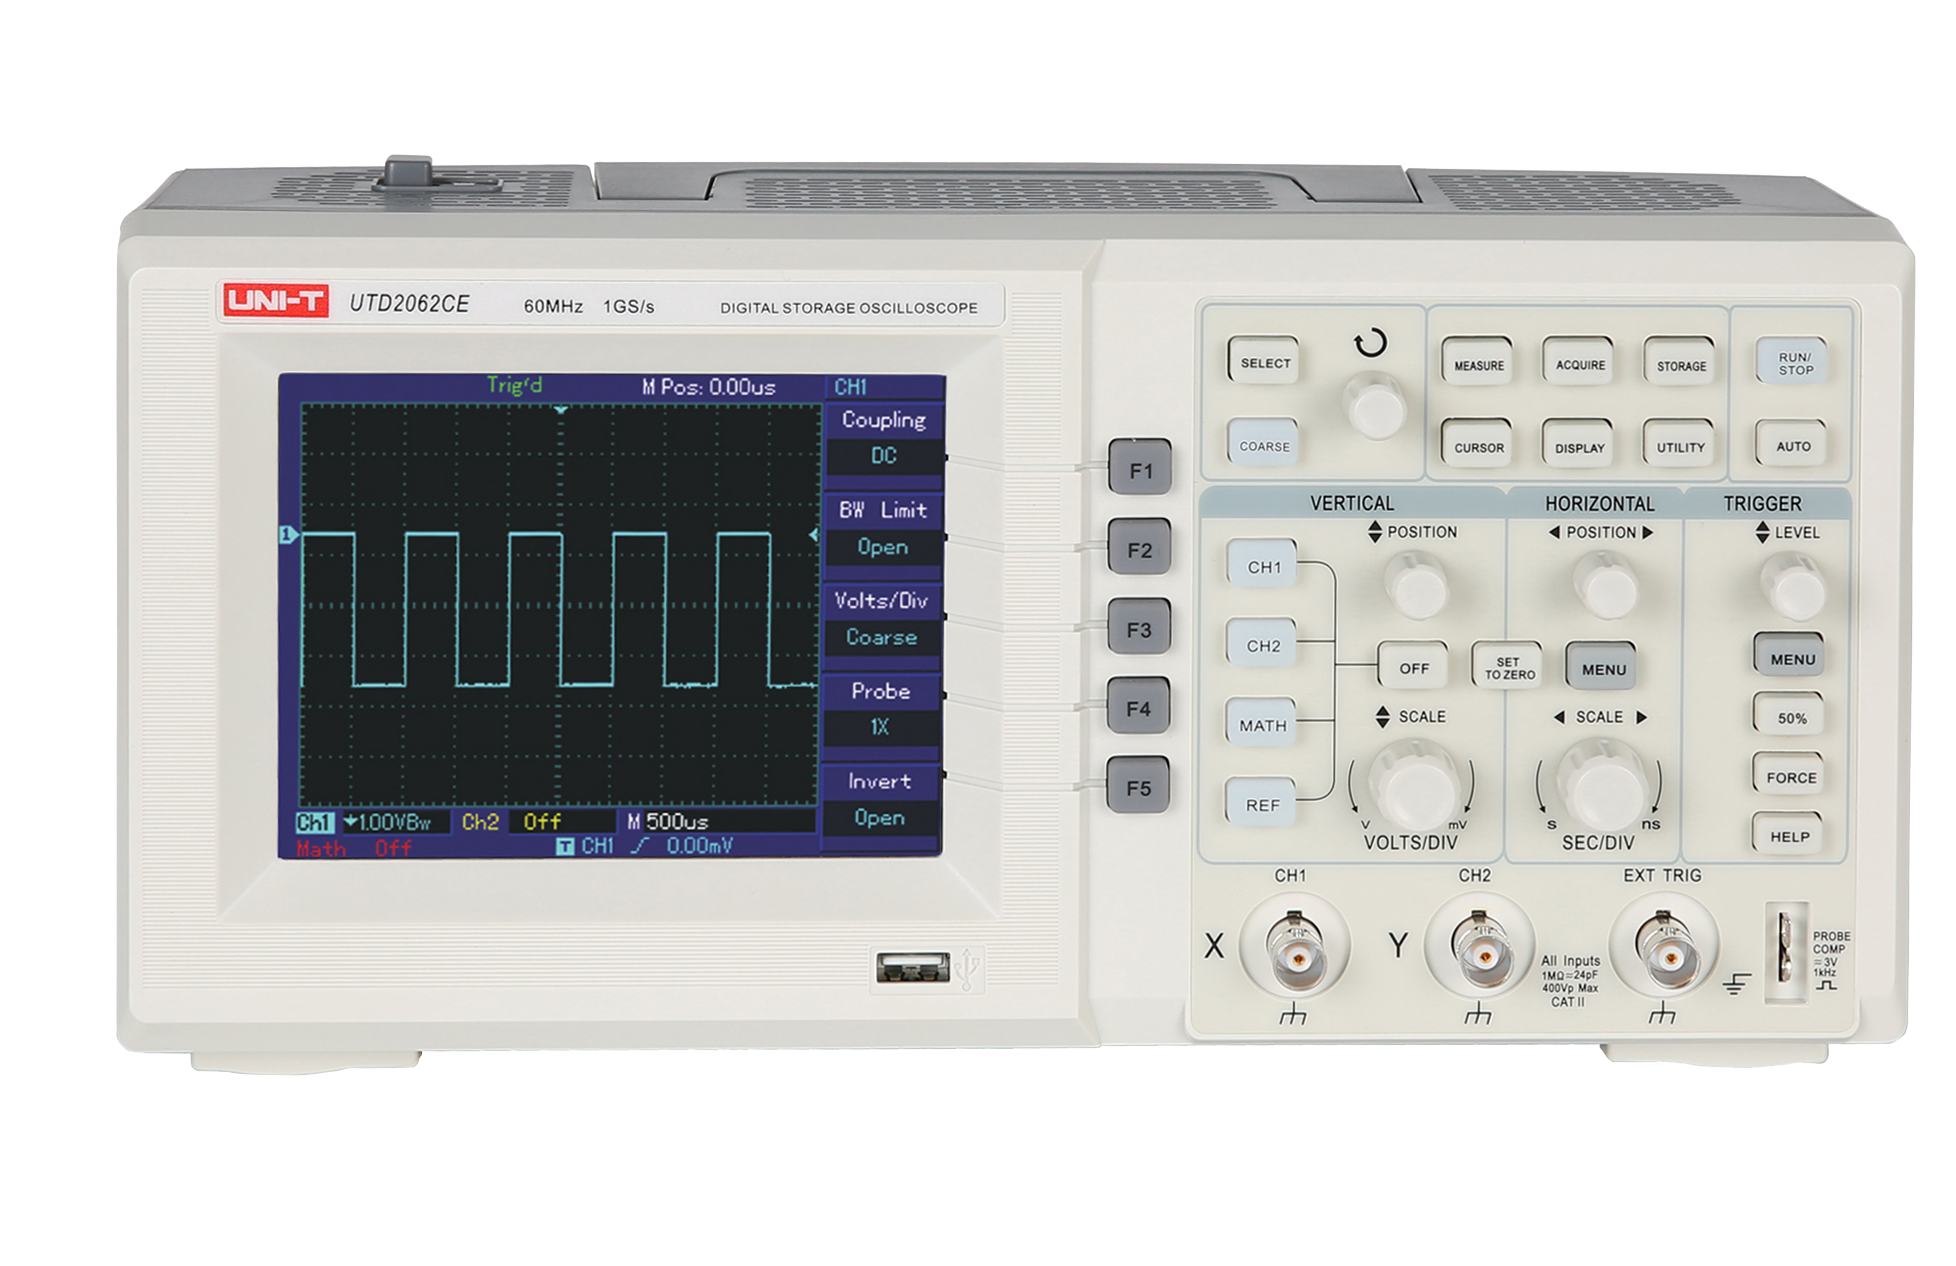Click the channel 1 ground marker on screen
1956x1266 pixels.
288,535
